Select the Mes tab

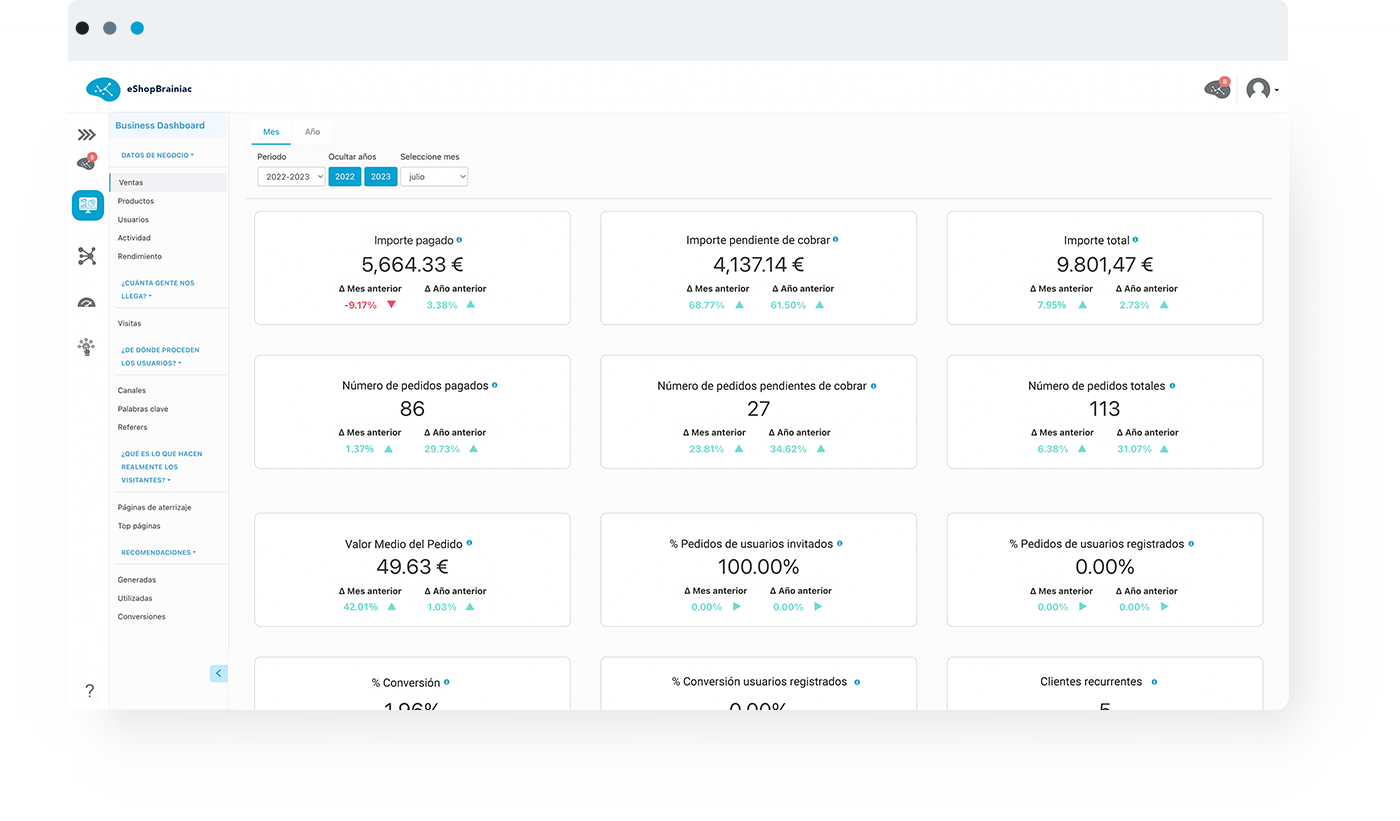271,132
